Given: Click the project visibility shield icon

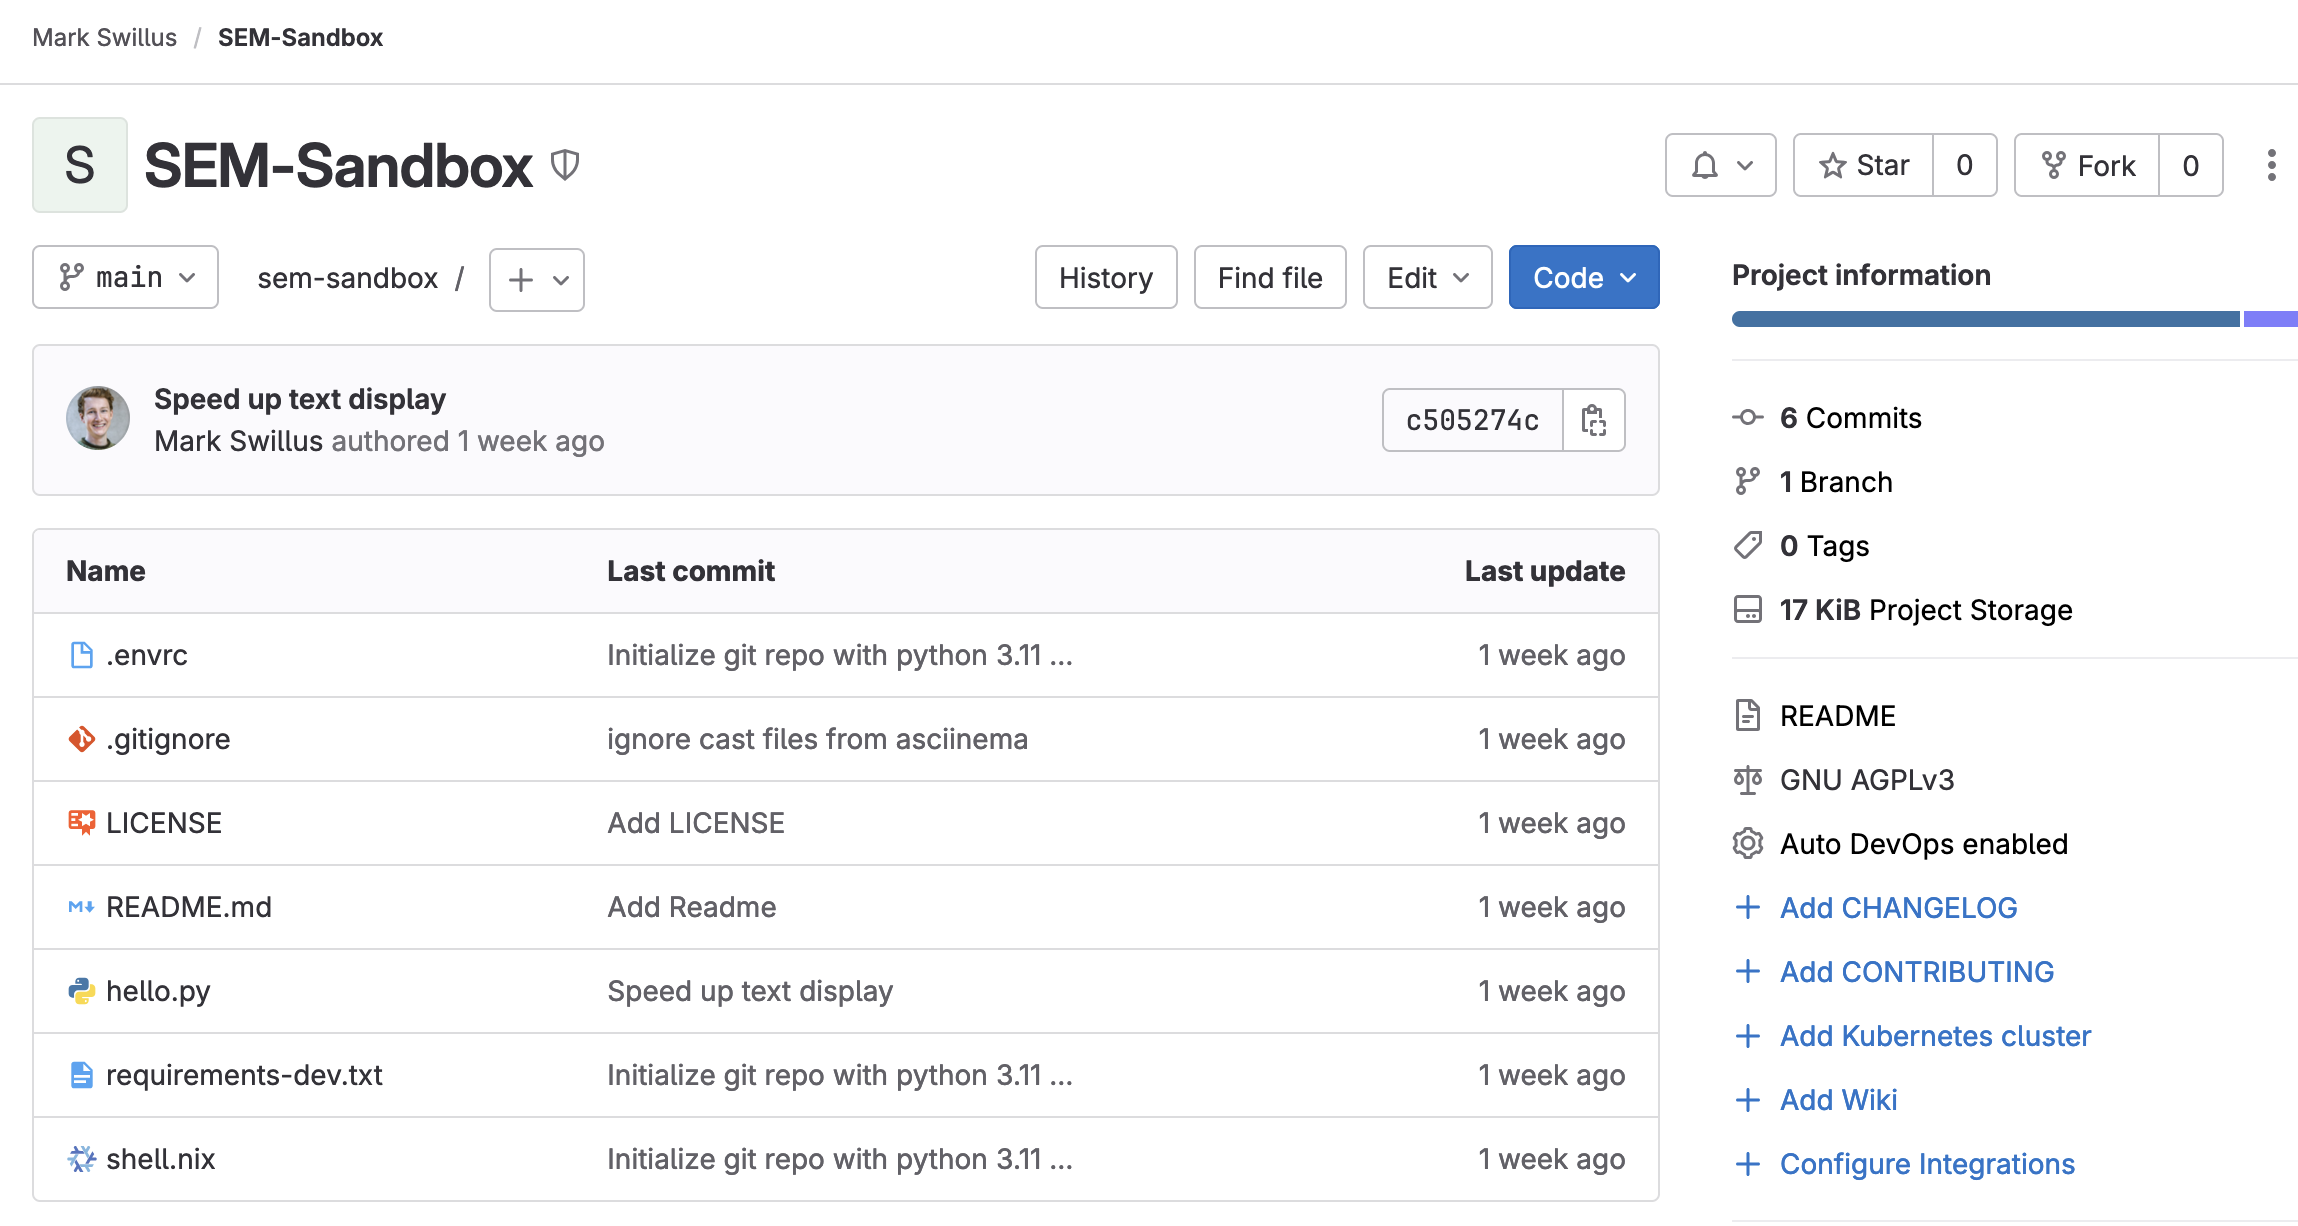Looking at the screenshot, I should [565, 165].
